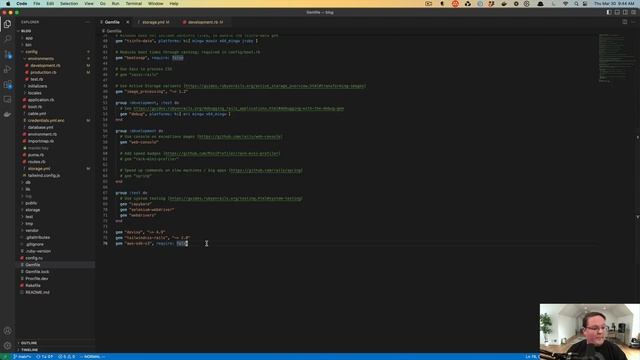Open the Active Storage guides link
This screenshot has width=640, height=360.
coord(275,86)
